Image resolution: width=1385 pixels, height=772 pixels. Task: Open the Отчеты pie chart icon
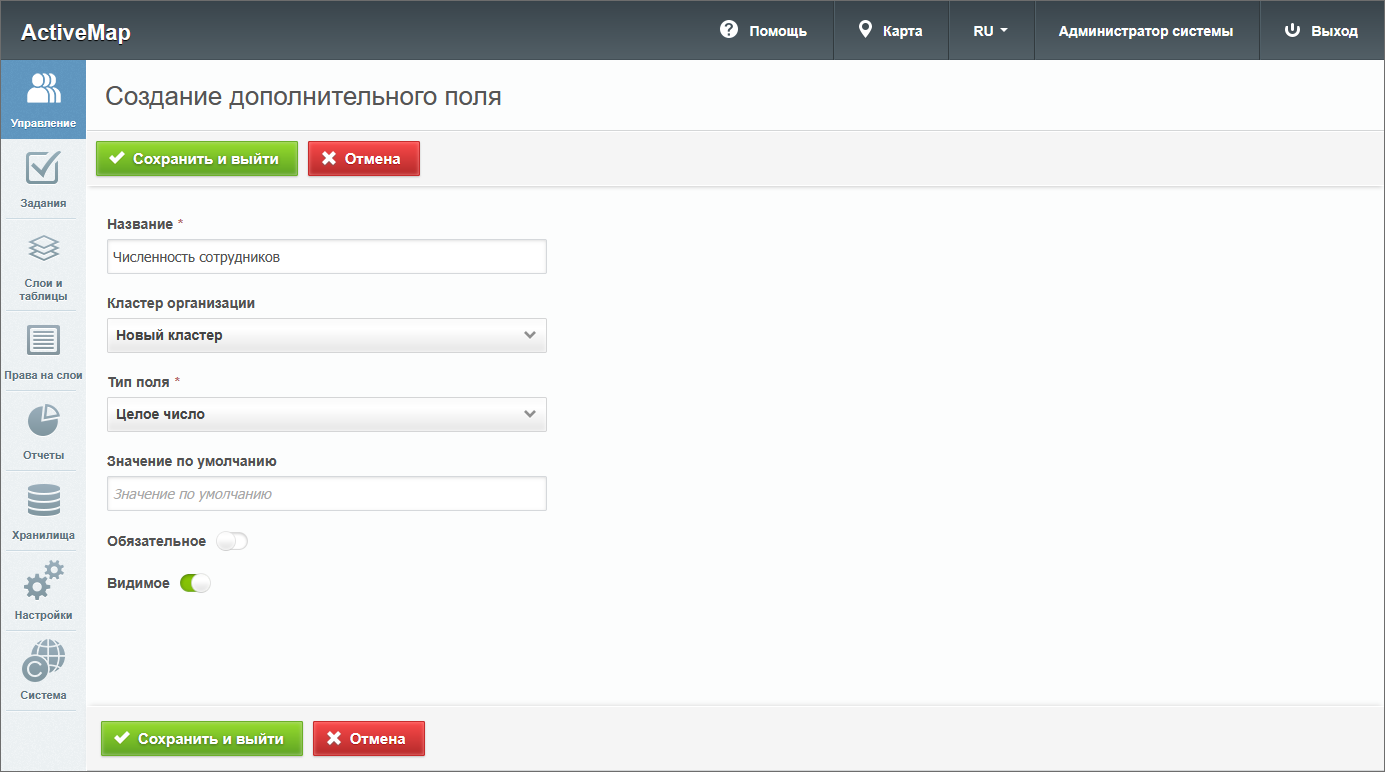click(43, 421)
